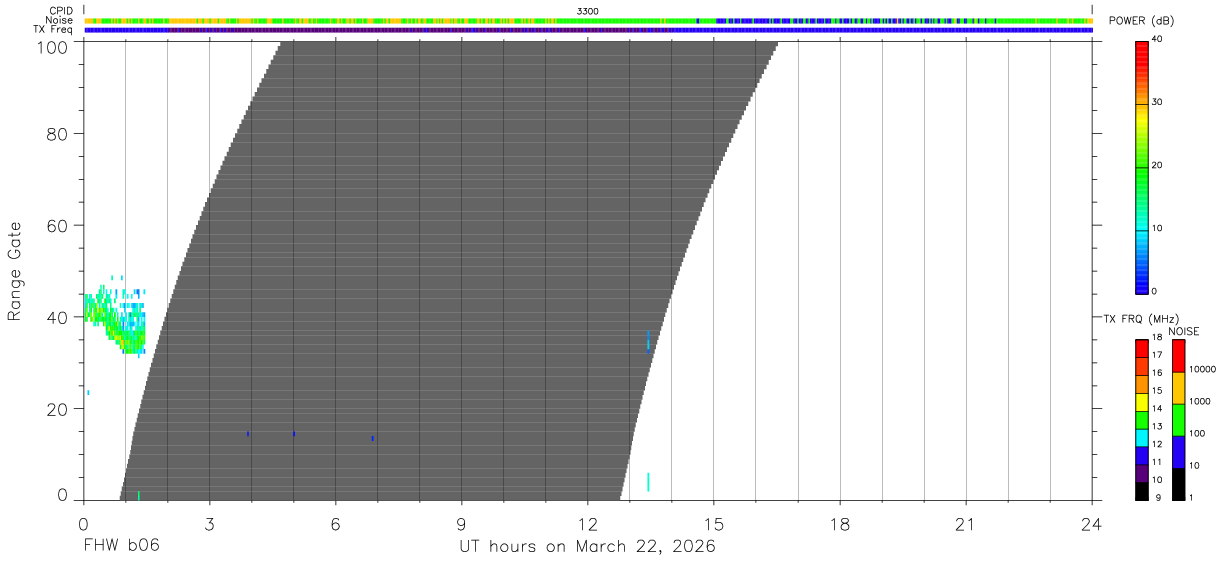Image resolution: width=1228 pixels, height=567 pixels.
Task: Click the 16 label on TX FRQ scale
Action: [x=1157, y=373]
